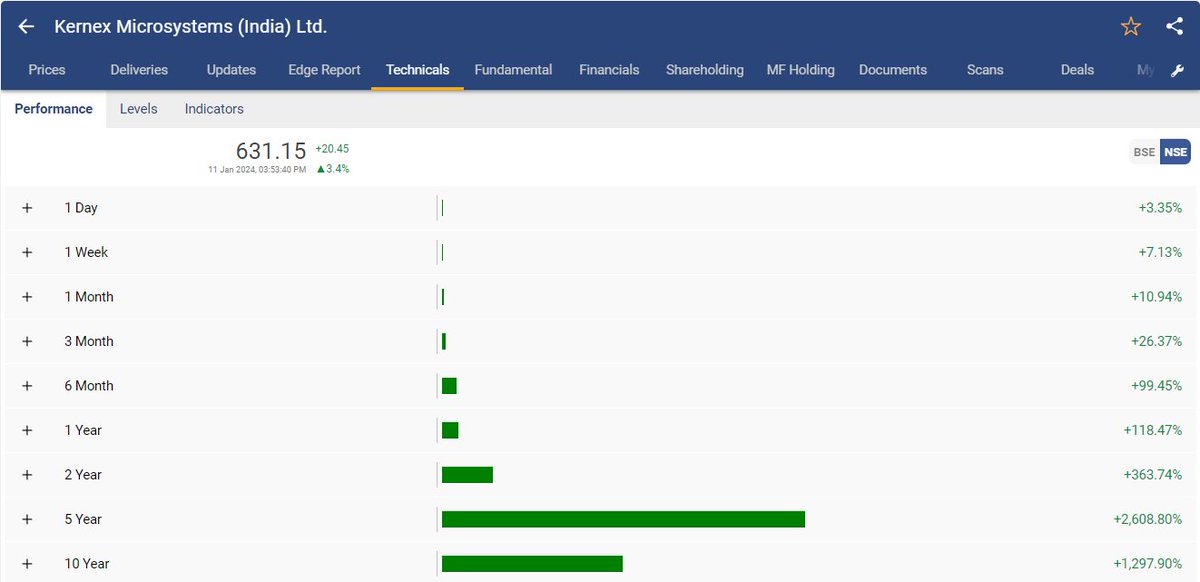This screenshot has width=1200, height=582.
Task: Click the +118.47% 1 Year return
Action: point(1153,430)
